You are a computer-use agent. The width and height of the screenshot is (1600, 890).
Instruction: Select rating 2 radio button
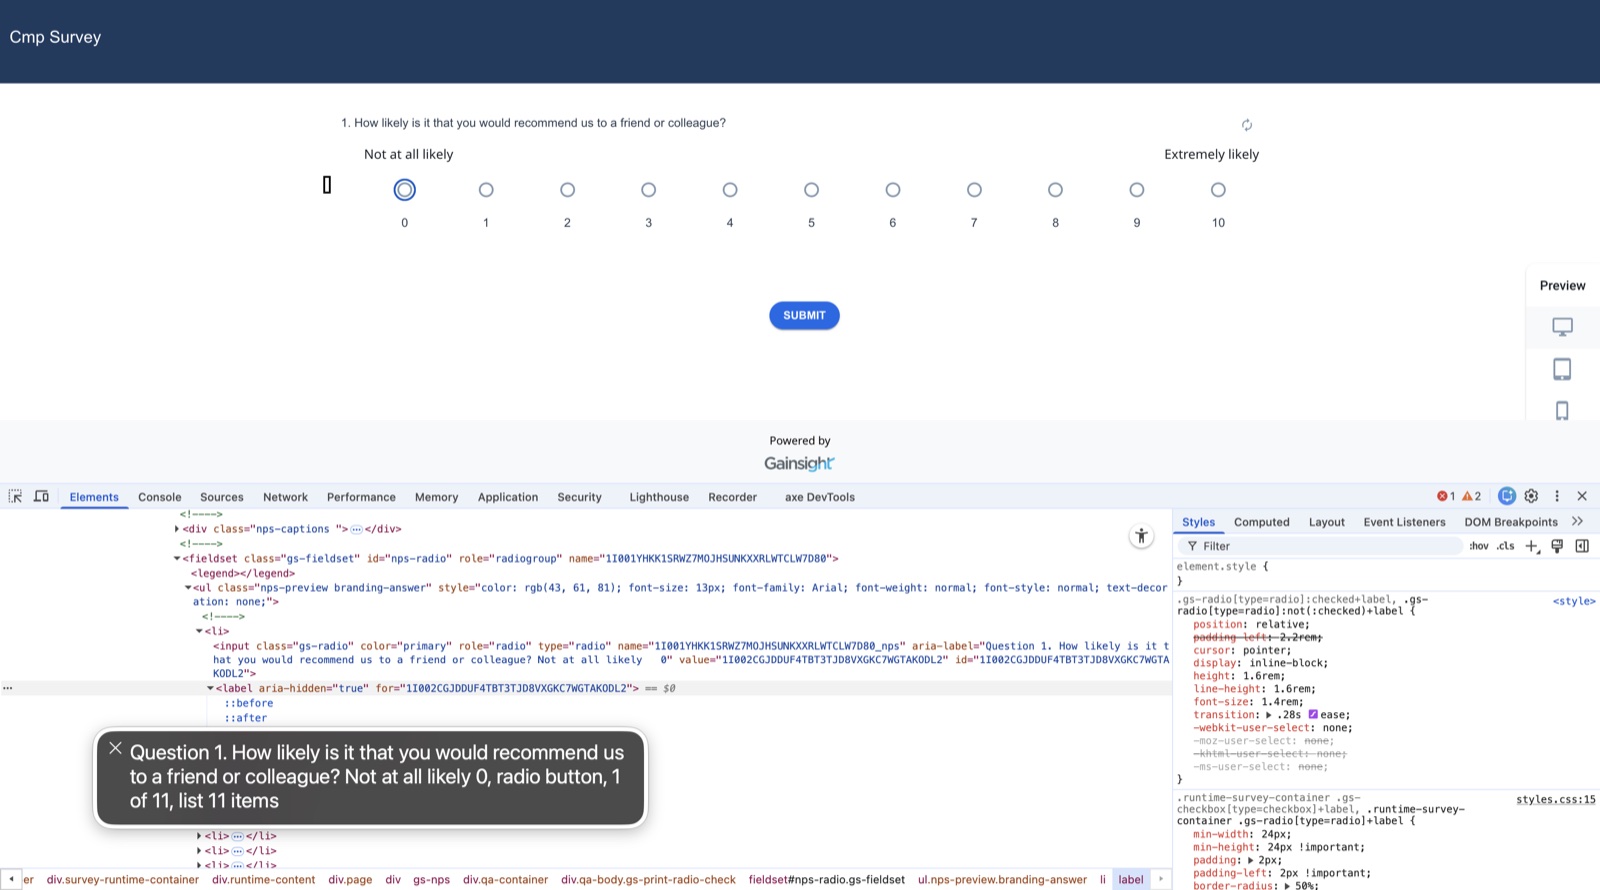pos(567,190)
